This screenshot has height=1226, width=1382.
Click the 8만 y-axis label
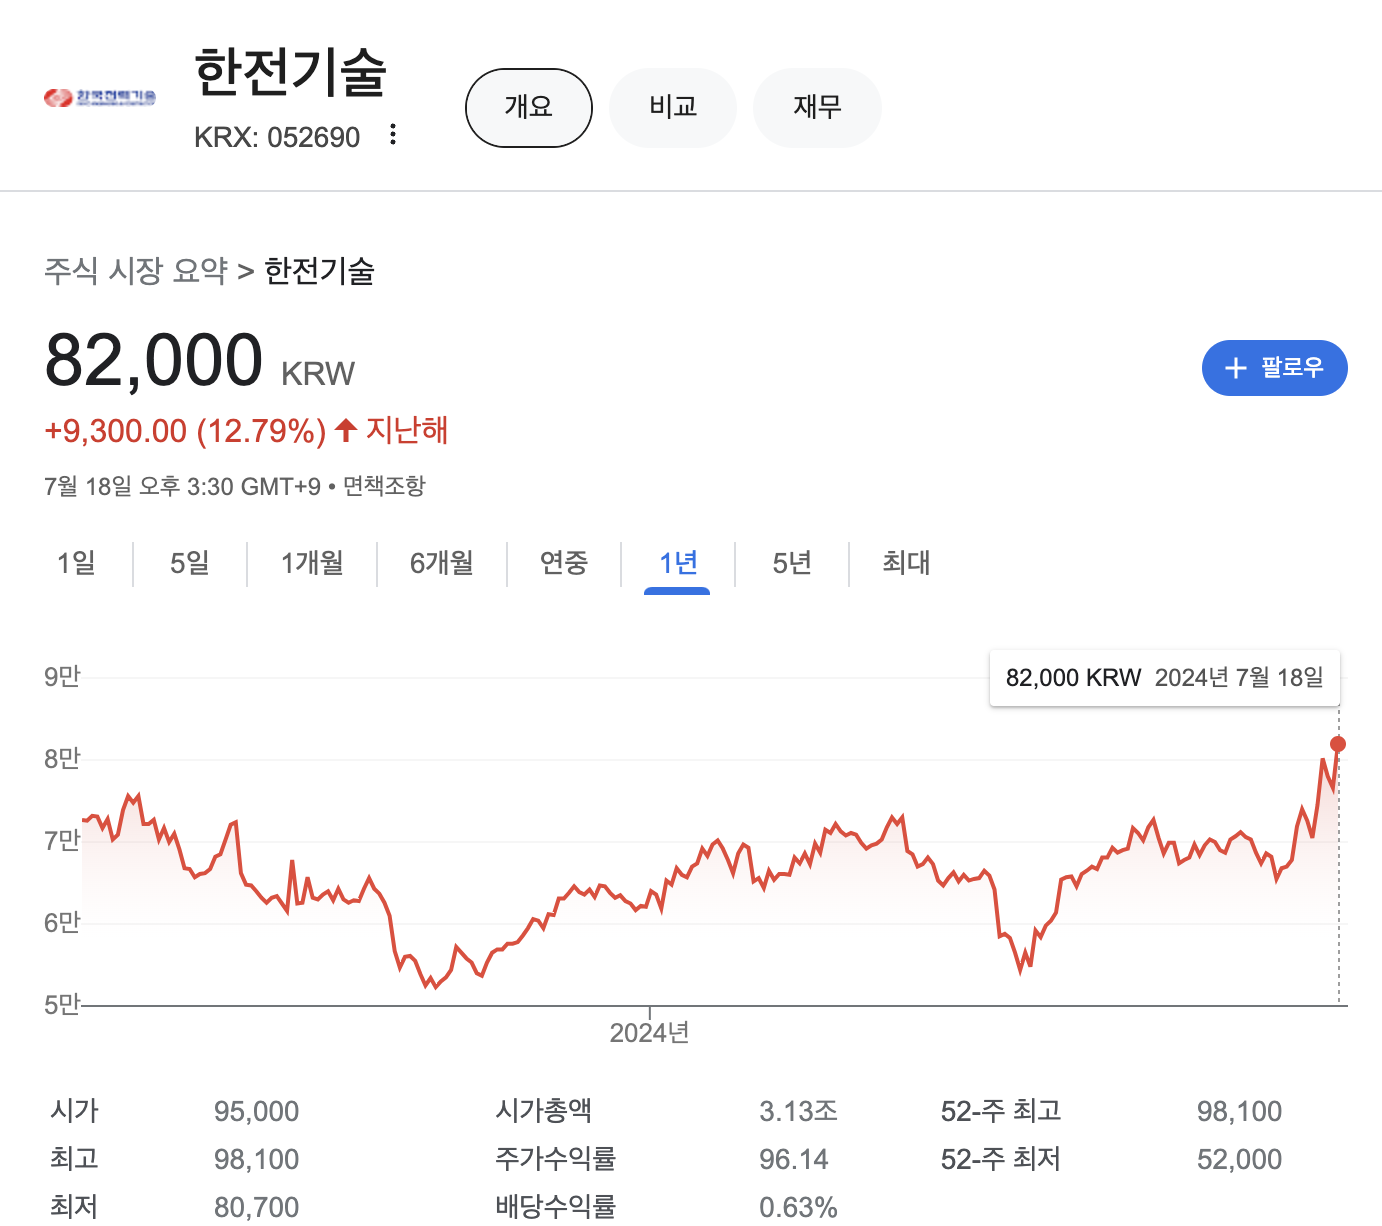62,759
